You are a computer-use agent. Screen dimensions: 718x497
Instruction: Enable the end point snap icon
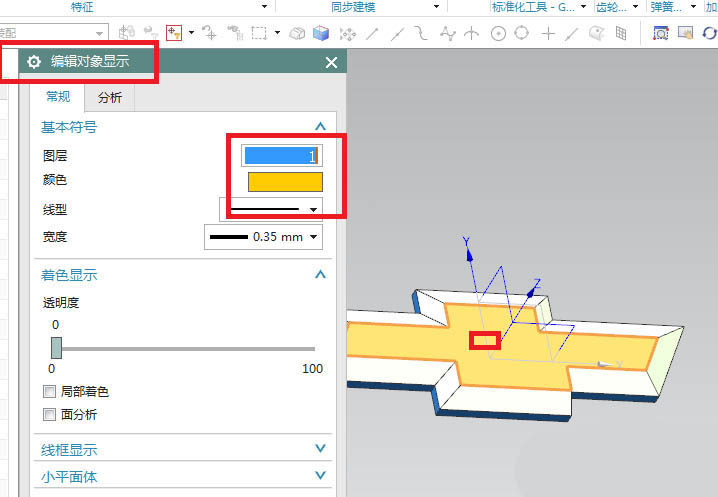click(x=372, y=33)
